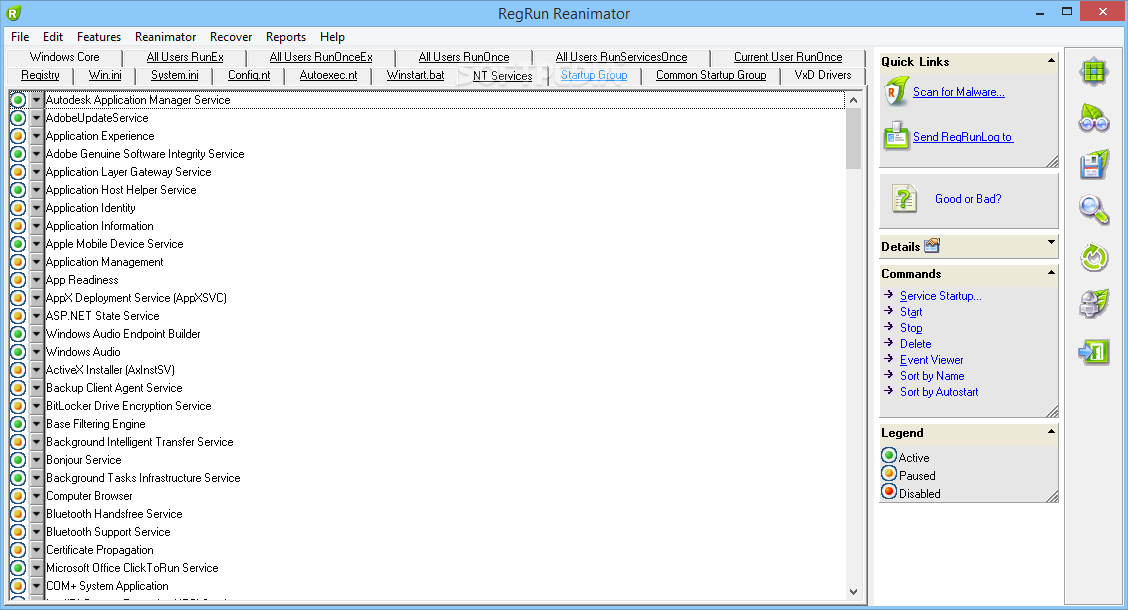Expand the Details panel

[x=1051, y=242]
